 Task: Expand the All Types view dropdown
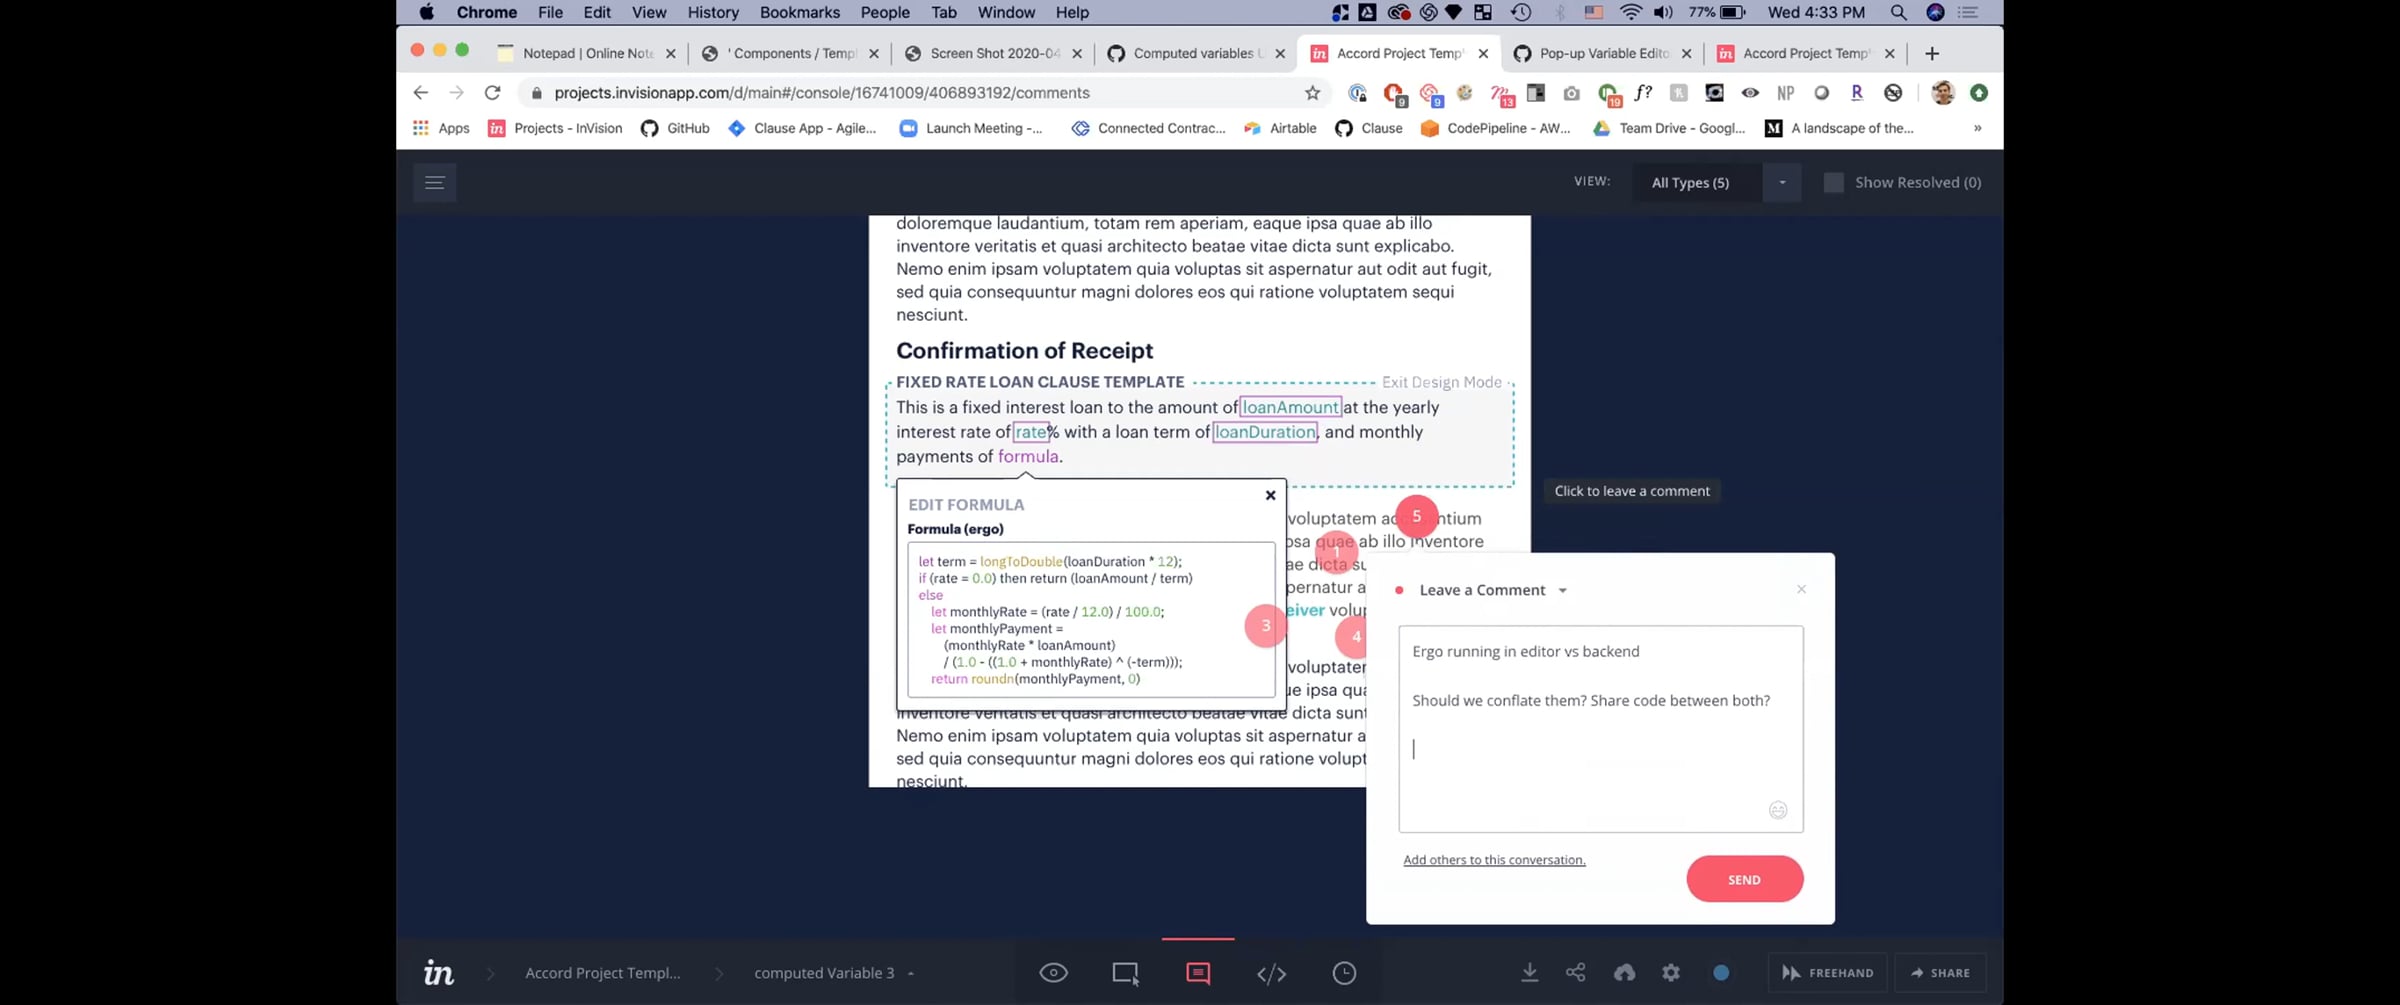coord(1781,182)
